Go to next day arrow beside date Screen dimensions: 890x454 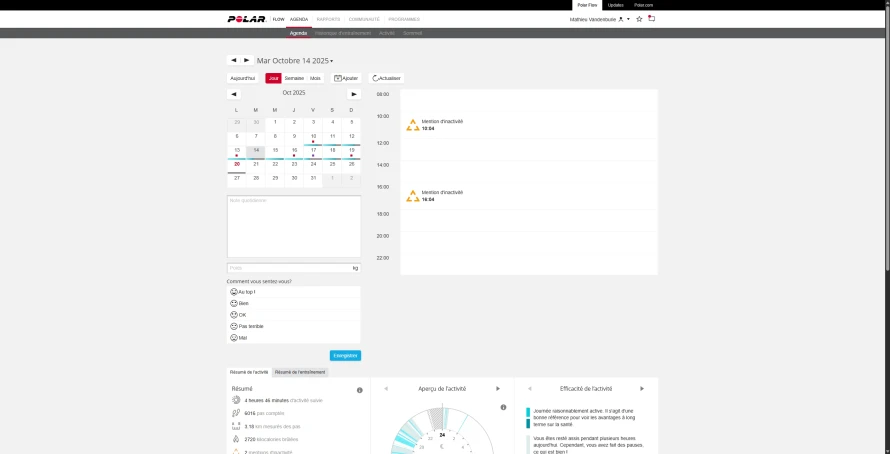click(246, 60)
